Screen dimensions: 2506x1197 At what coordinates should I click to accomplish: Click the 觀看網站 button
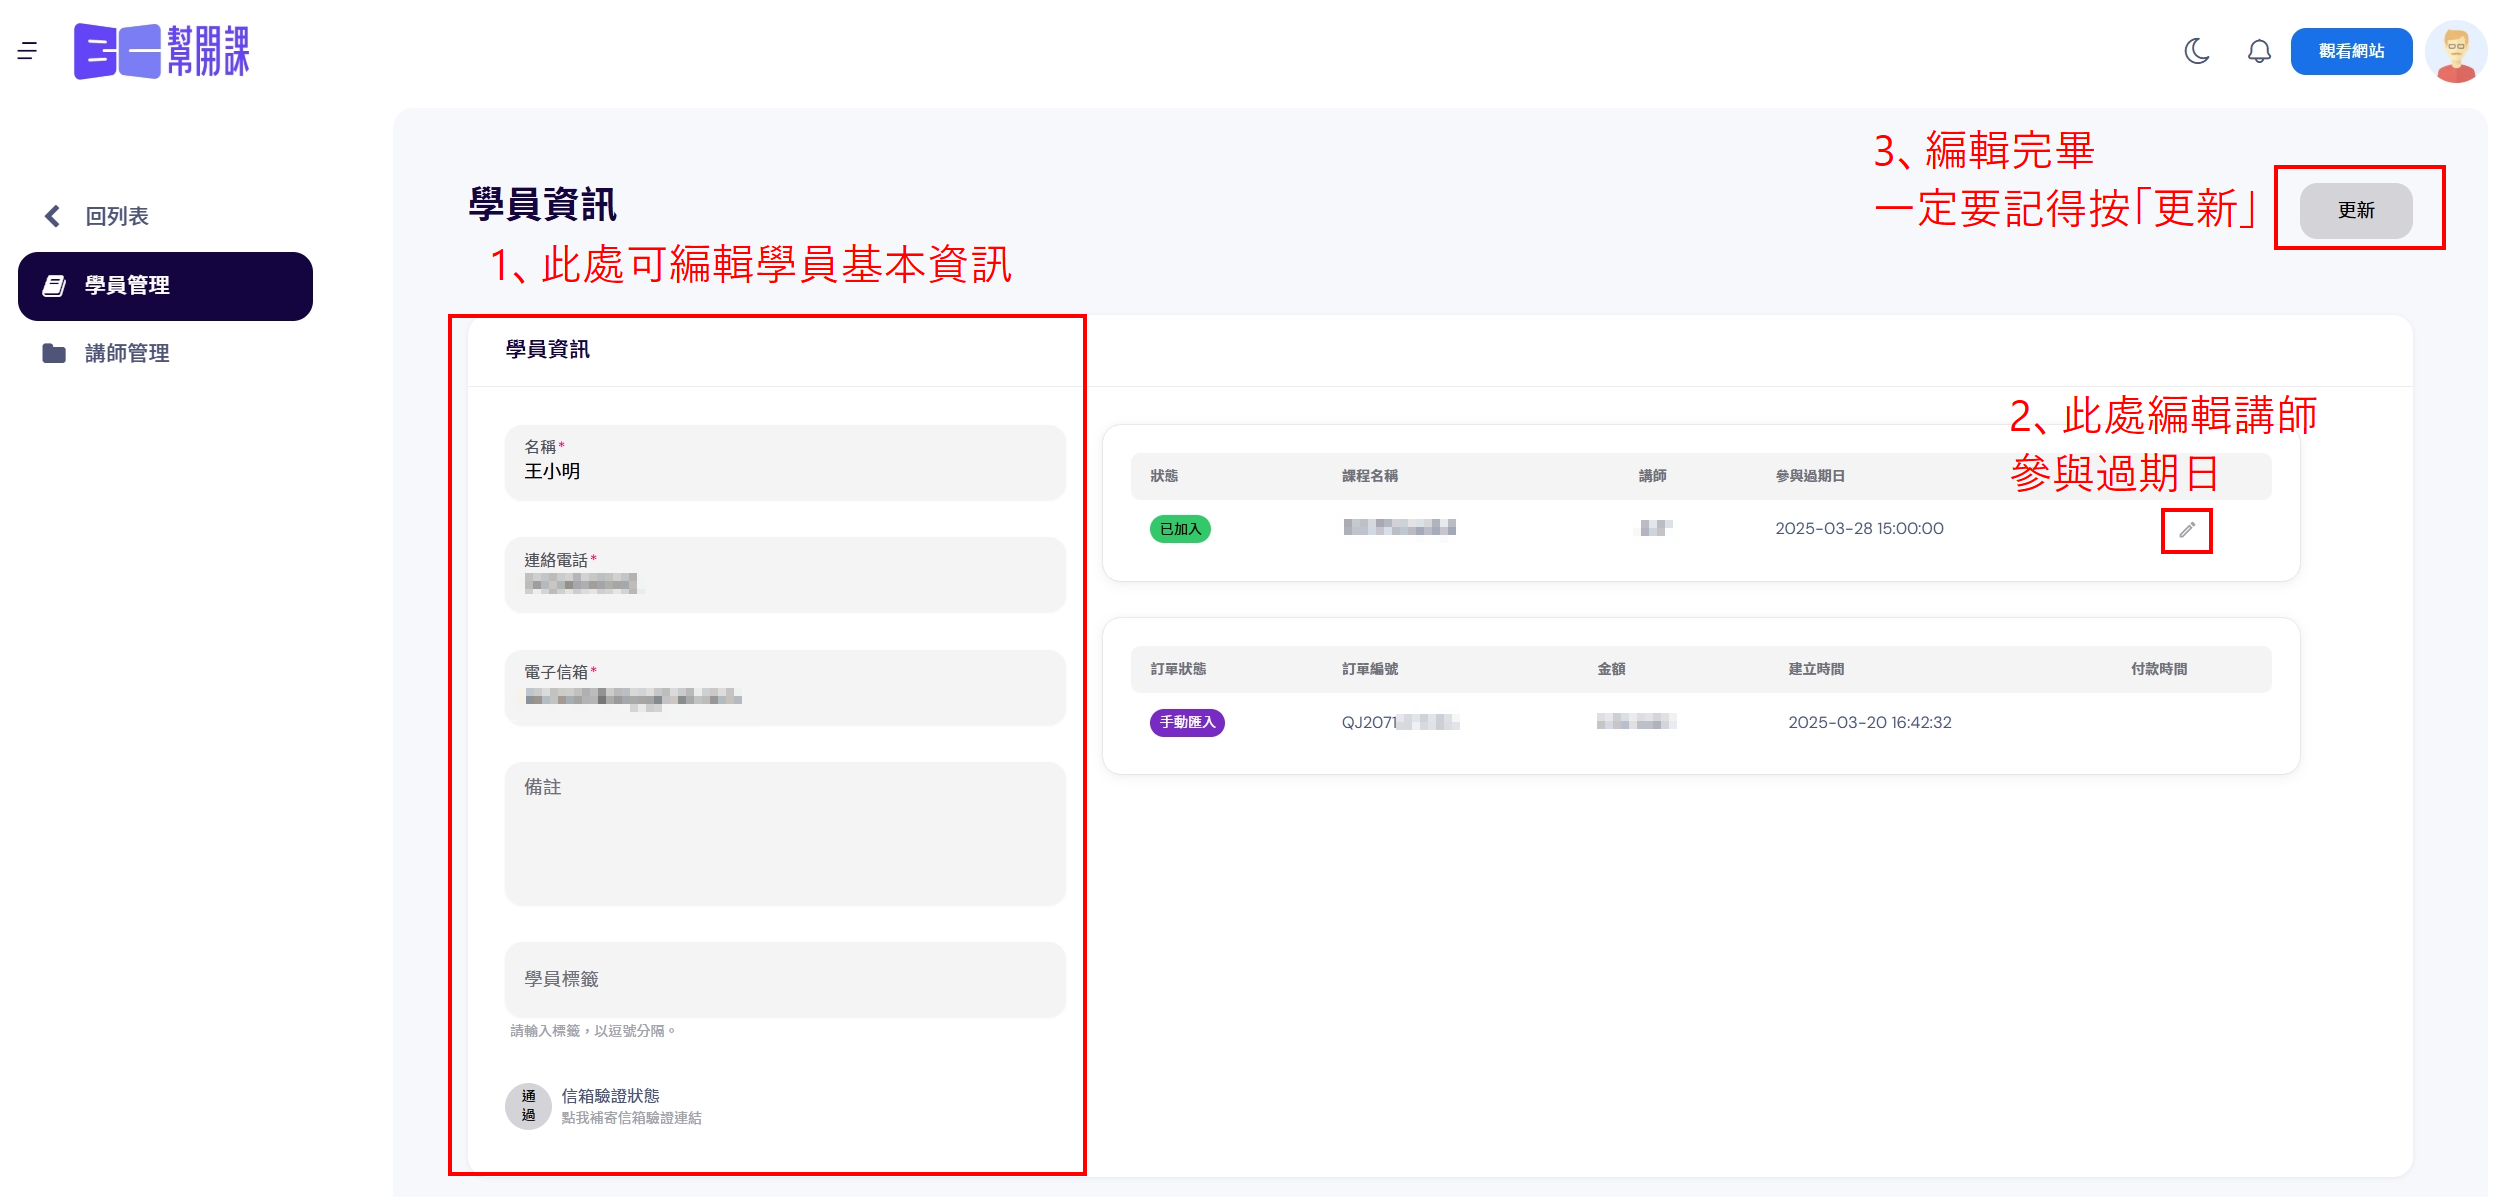click(x=2350, y=51)
